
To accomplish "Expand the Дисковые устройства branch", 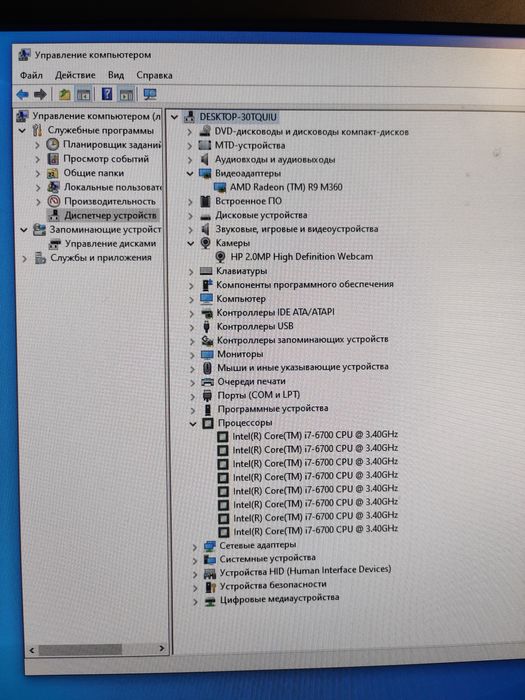I will [191, 216].
